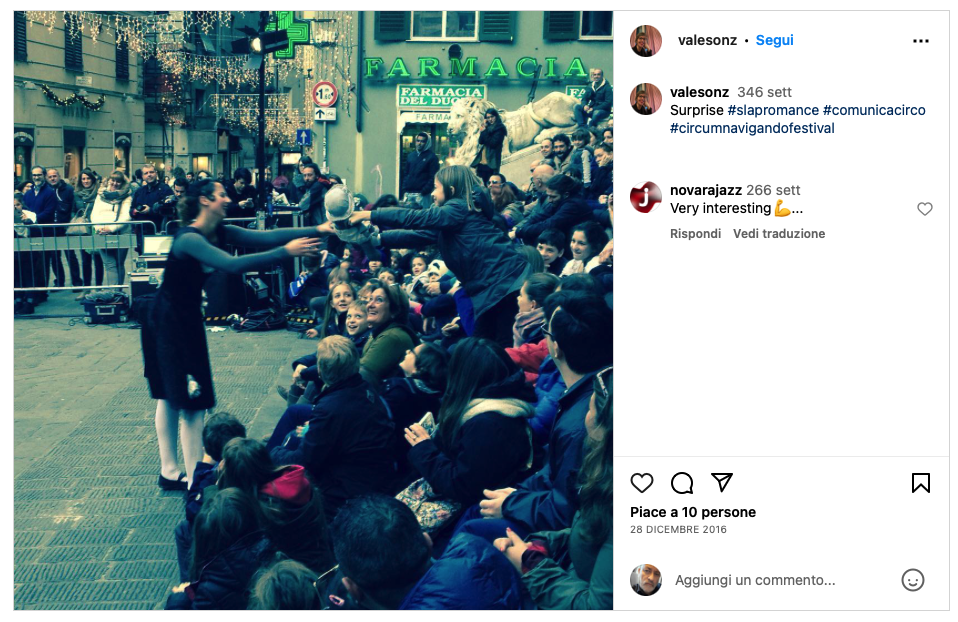Open the #circumnavigandofestival hashtag
The height and width of the screenshot is (622, 958).
[752, 128]
